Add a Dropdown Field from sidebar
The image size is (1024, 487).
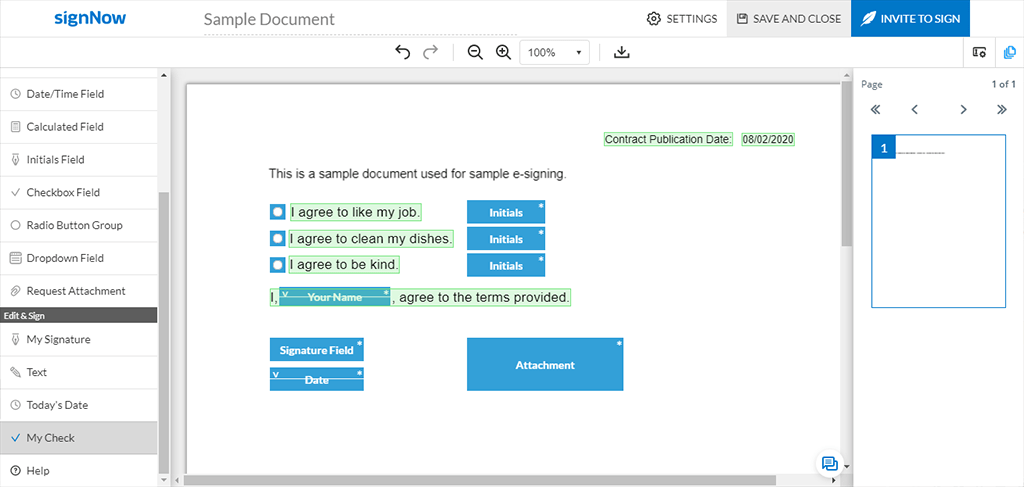[x=65, y=258]
